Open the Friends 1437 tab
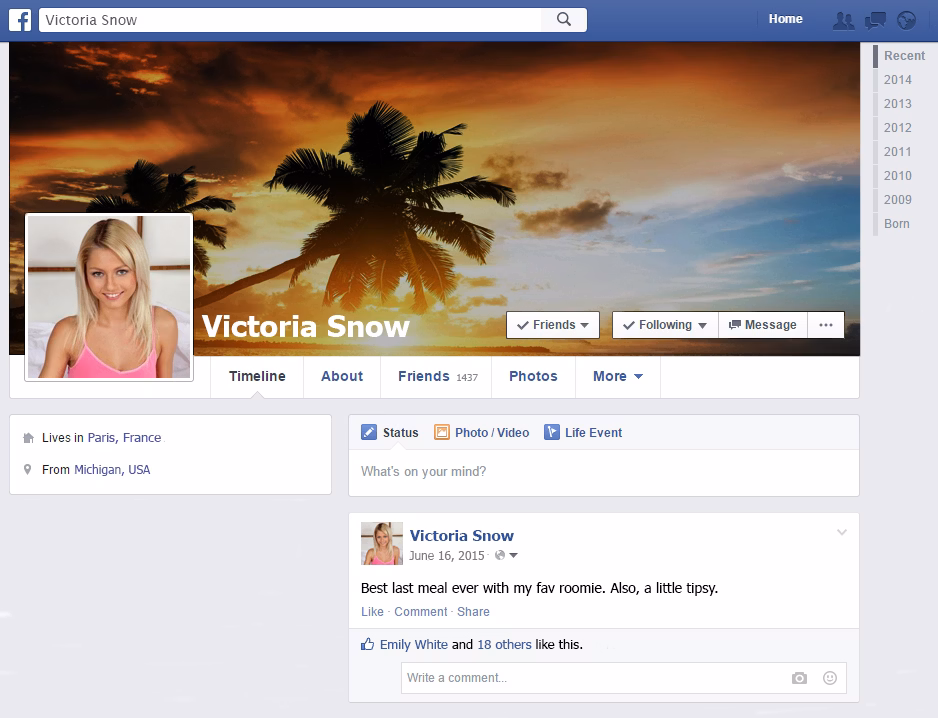Viewport: 938px width, 718px height. [437, 376]
